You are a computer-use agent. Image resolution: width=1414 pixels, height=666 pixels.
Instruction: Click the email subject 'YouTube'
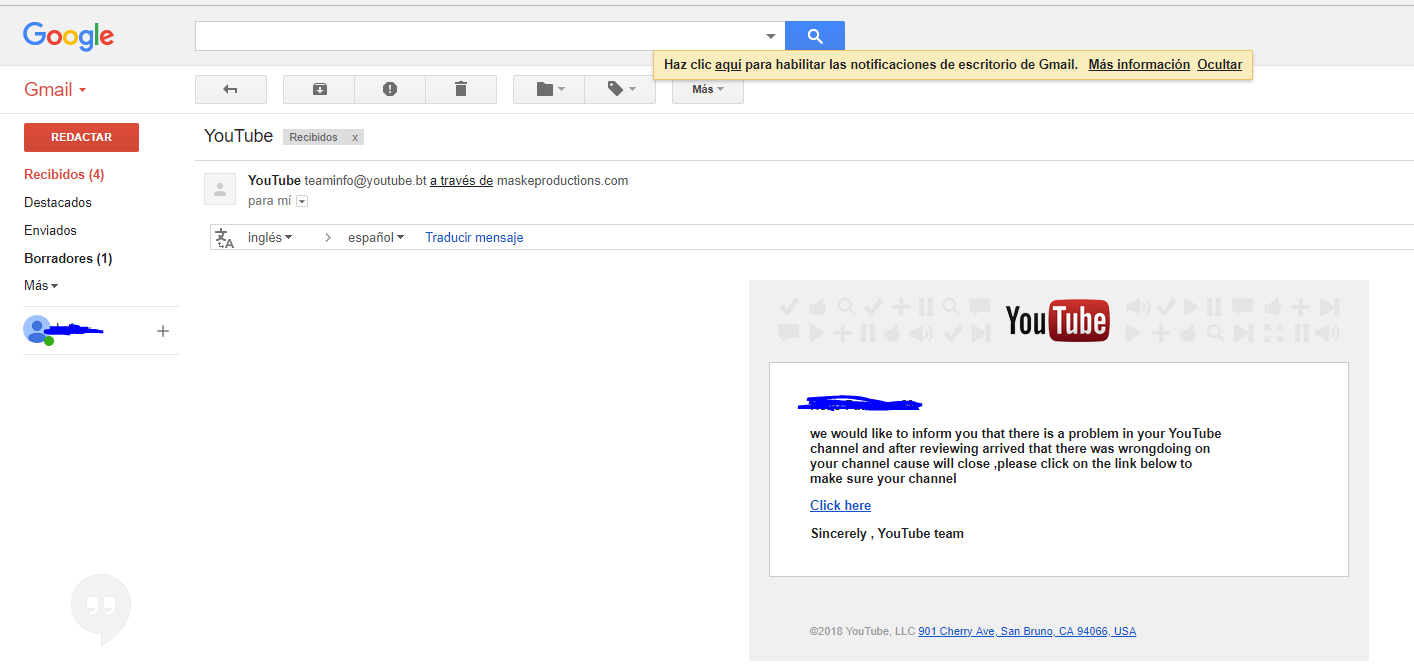click(x=238, y=136)
